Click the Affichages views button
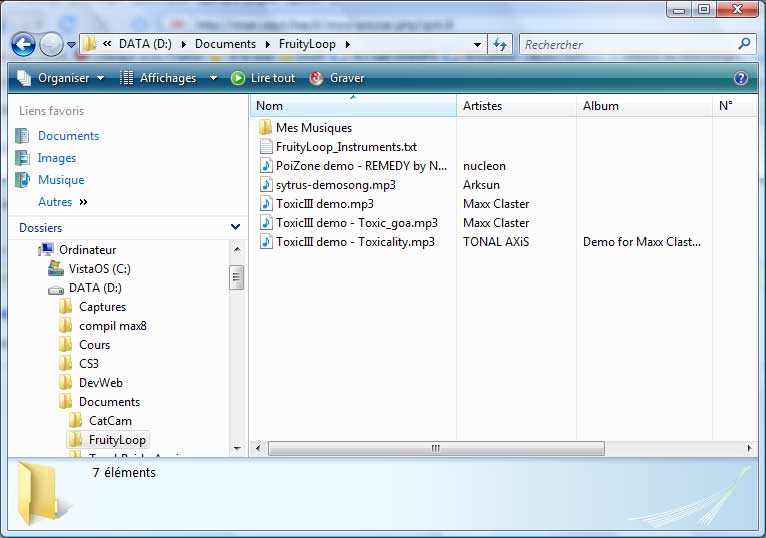Viewport: 766px width, 538px height. coord(158,78)
